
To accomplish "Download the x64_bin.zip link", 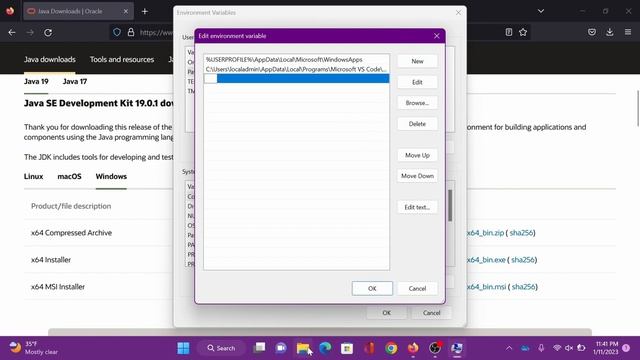I will [485, 233].
